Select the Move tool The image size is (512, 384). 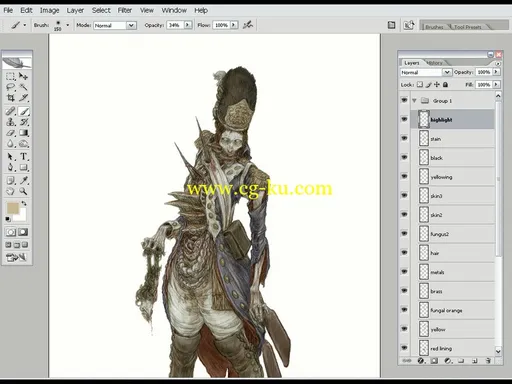[x=23, y=77]
